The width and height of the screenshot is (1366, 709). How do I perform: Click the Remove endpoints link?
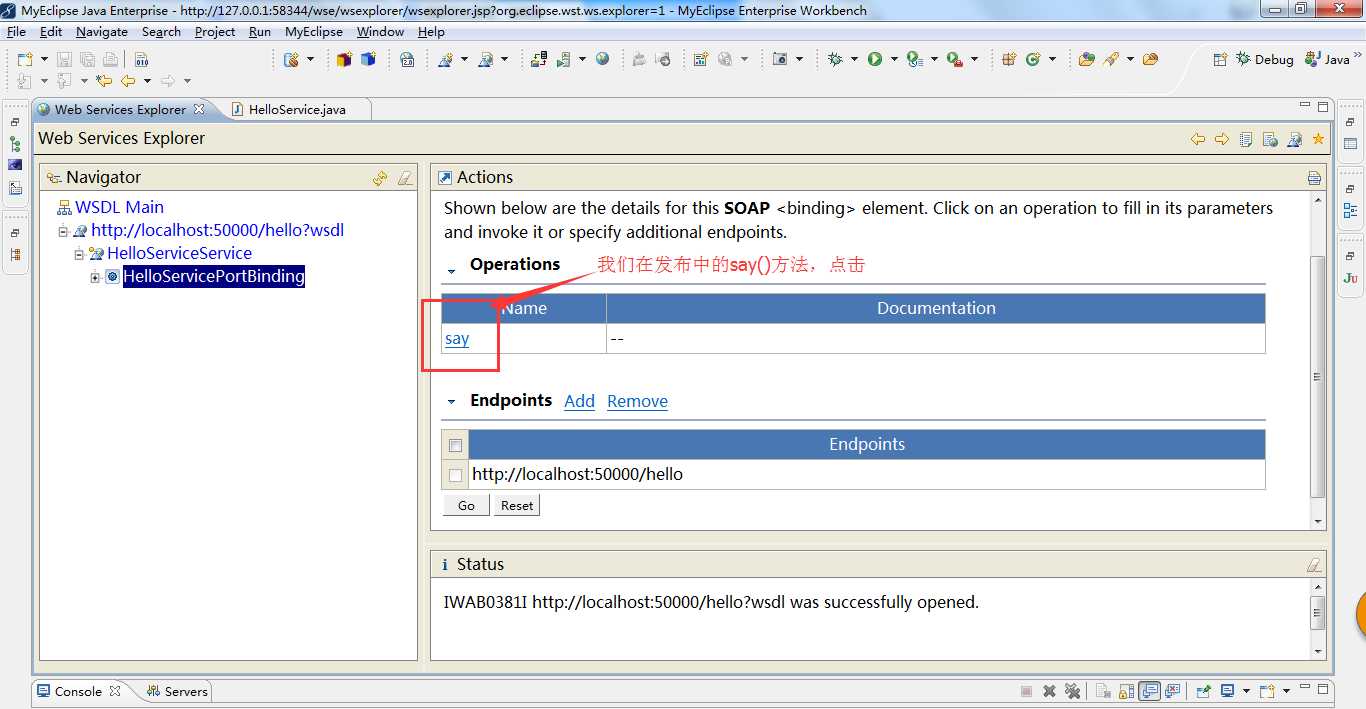[x=637, y=401]
